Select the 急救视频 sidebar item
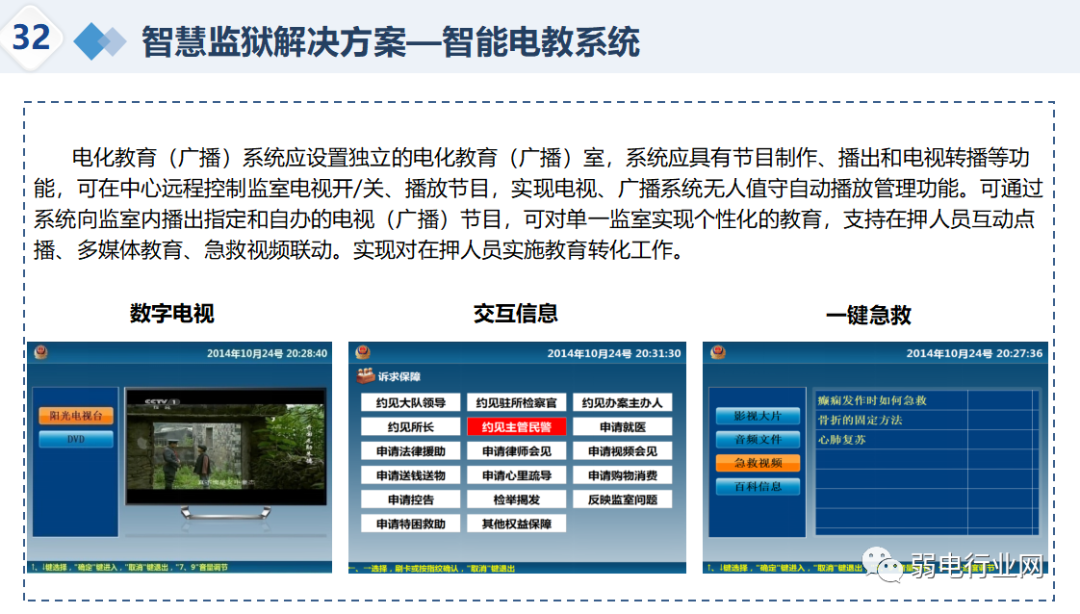The height and width of the screenshot is (614, 1080). (757, 463)
